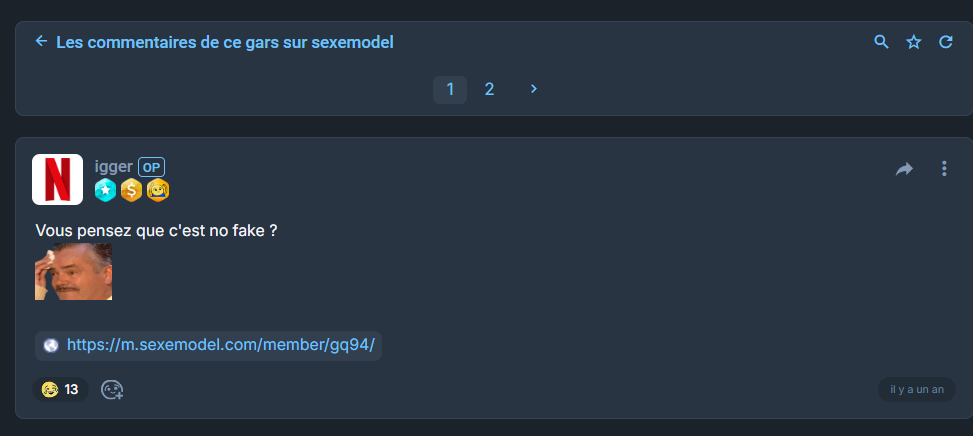Screen dimensions: 973x436
Task: Click the add reaction smiley icon
Action: (112, 389)
